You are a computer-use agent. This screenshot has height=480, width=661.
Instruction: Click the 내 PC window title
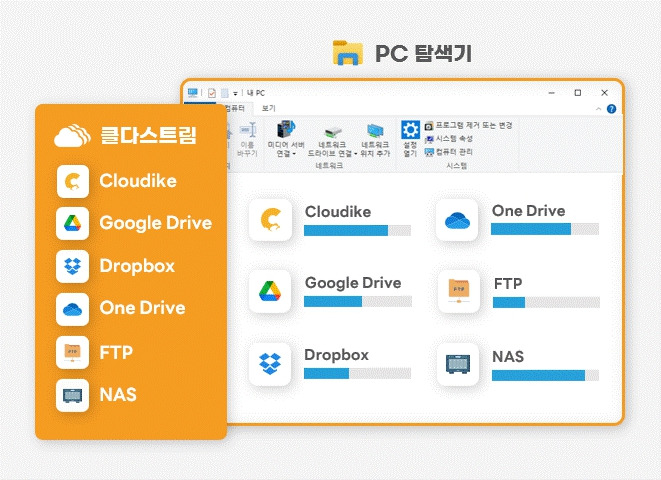256,93
